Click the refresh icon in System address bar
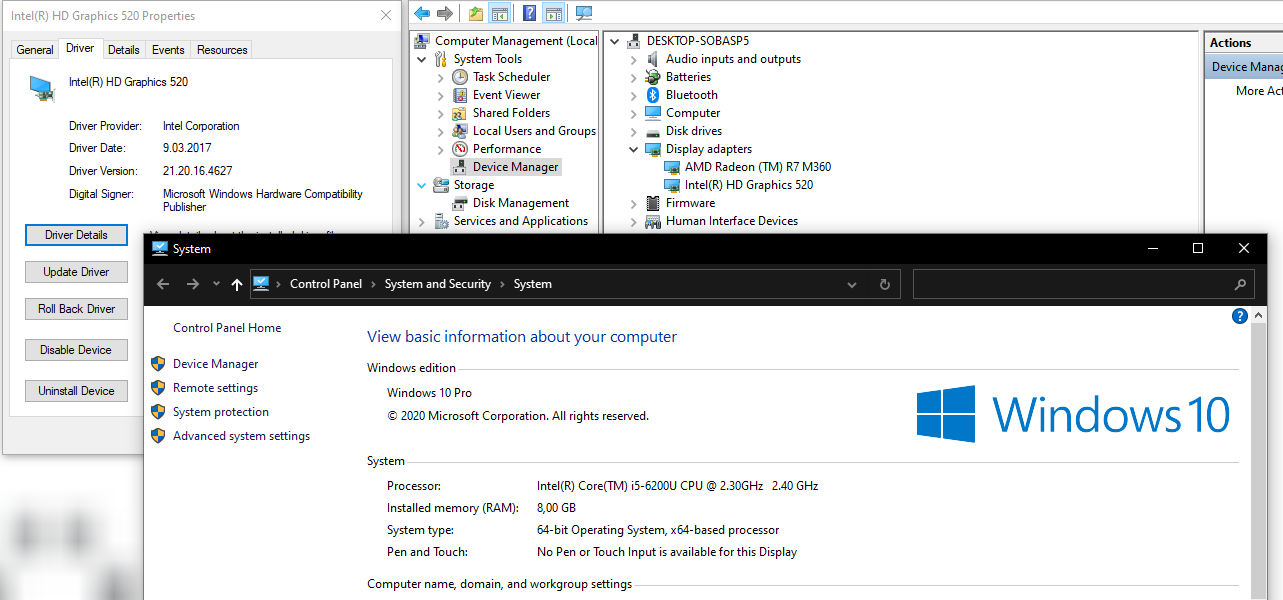The width and height of the screenshot is (1283, 600). click(x=884, y=284)
